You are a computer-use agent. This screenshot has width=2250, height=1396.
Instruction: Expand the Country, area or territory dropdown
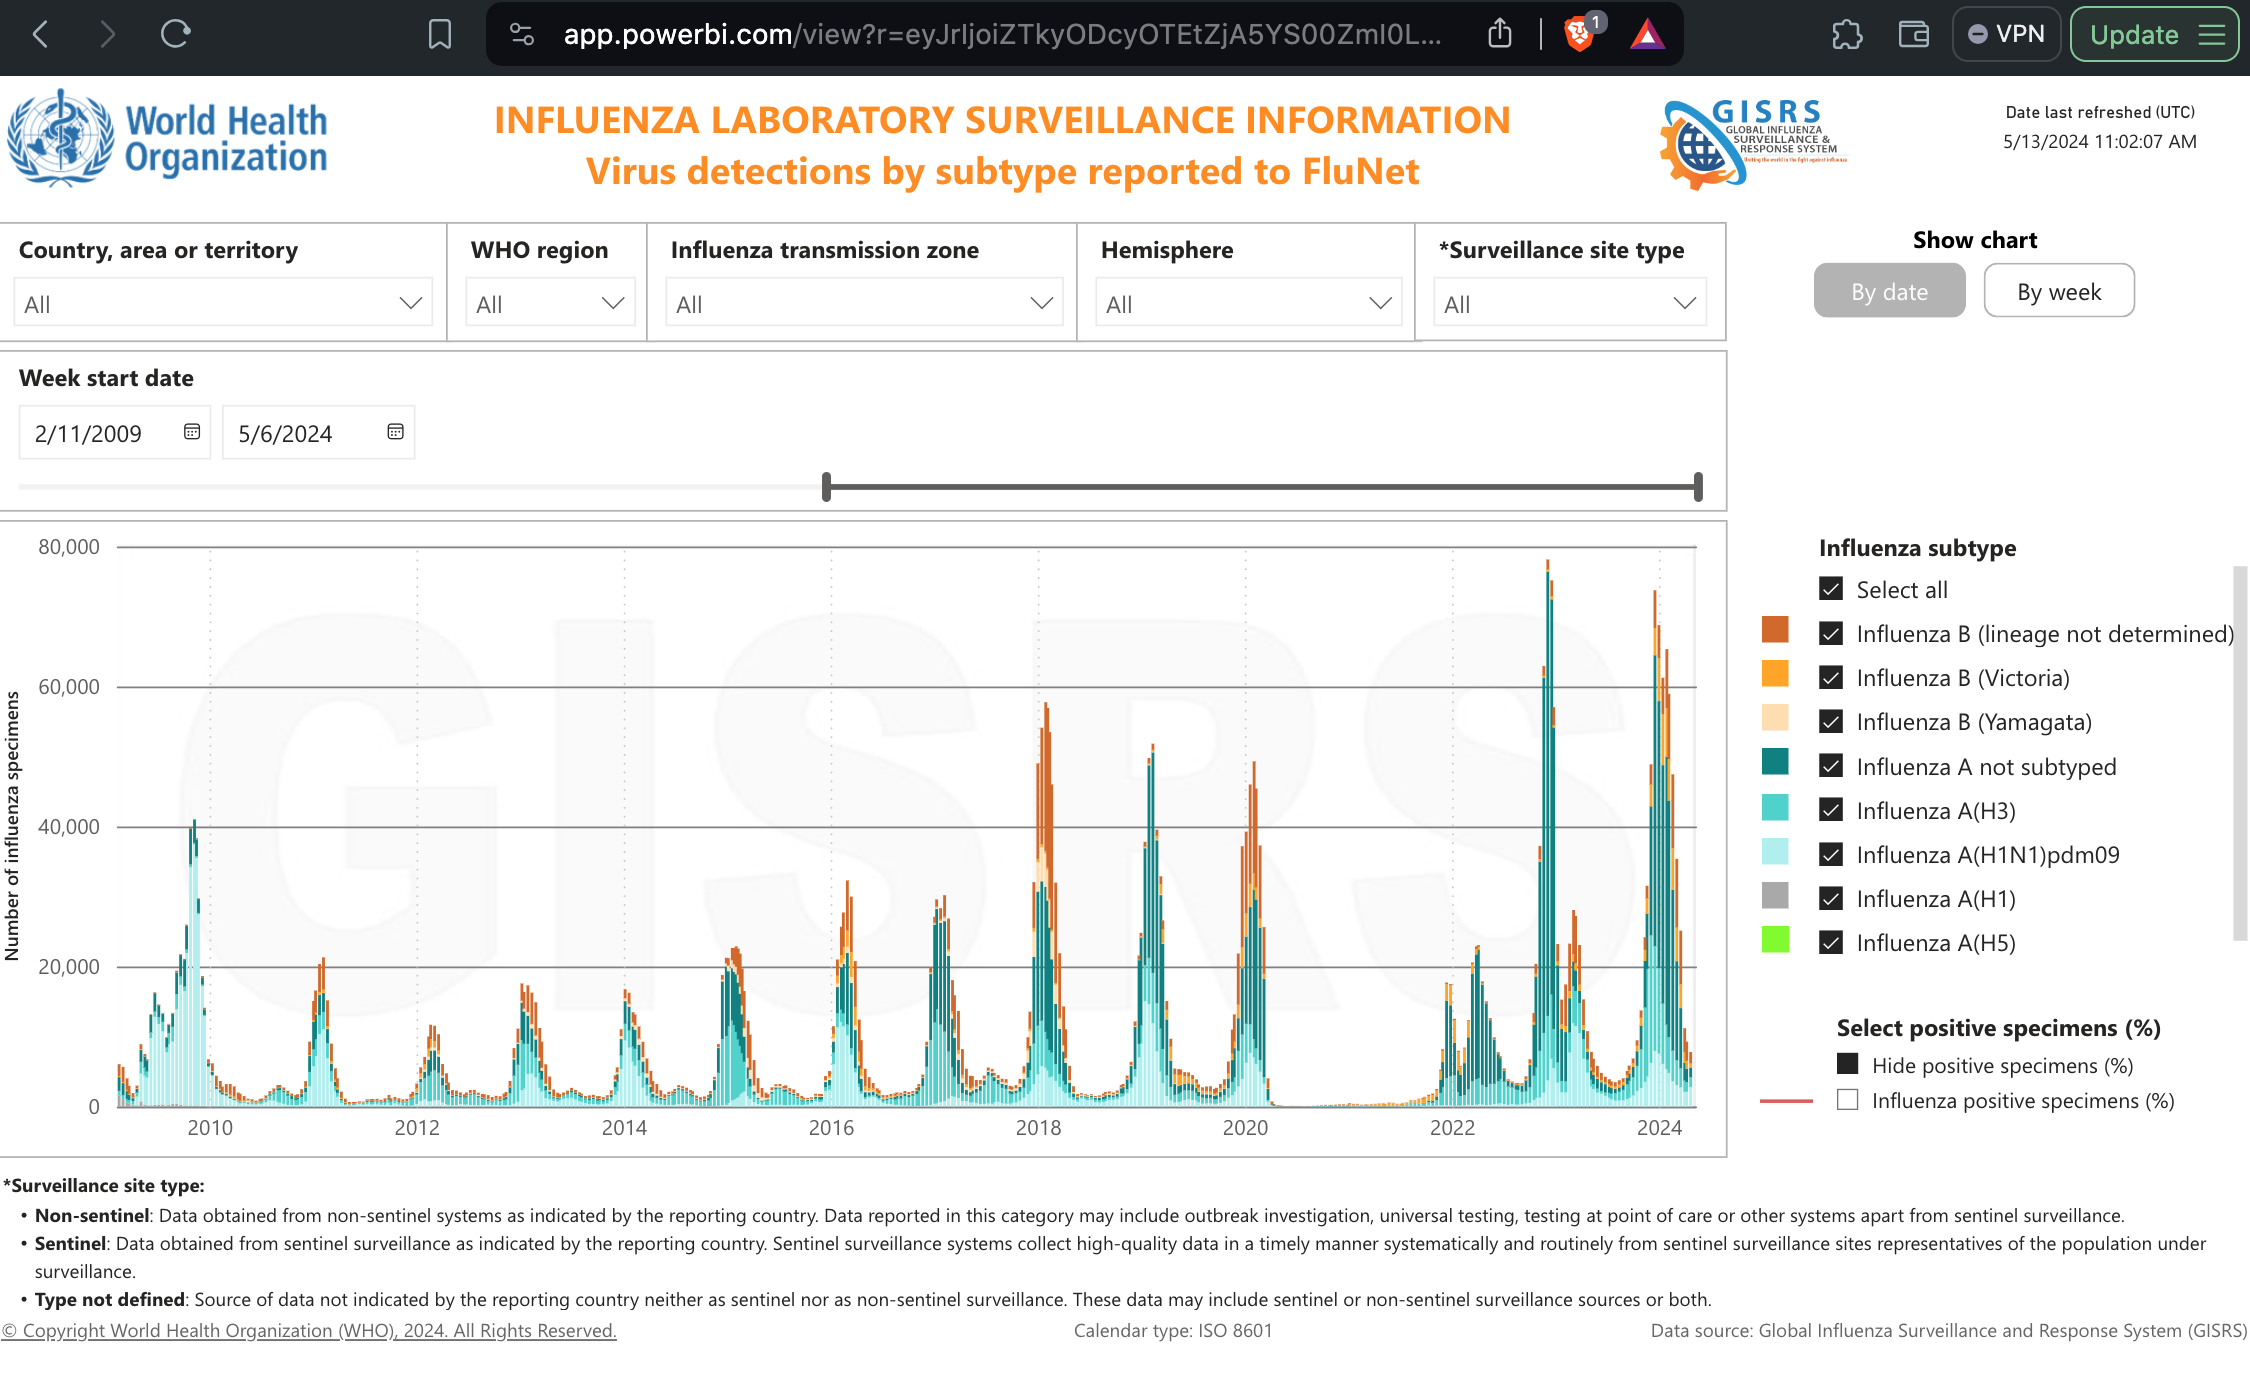222,303
